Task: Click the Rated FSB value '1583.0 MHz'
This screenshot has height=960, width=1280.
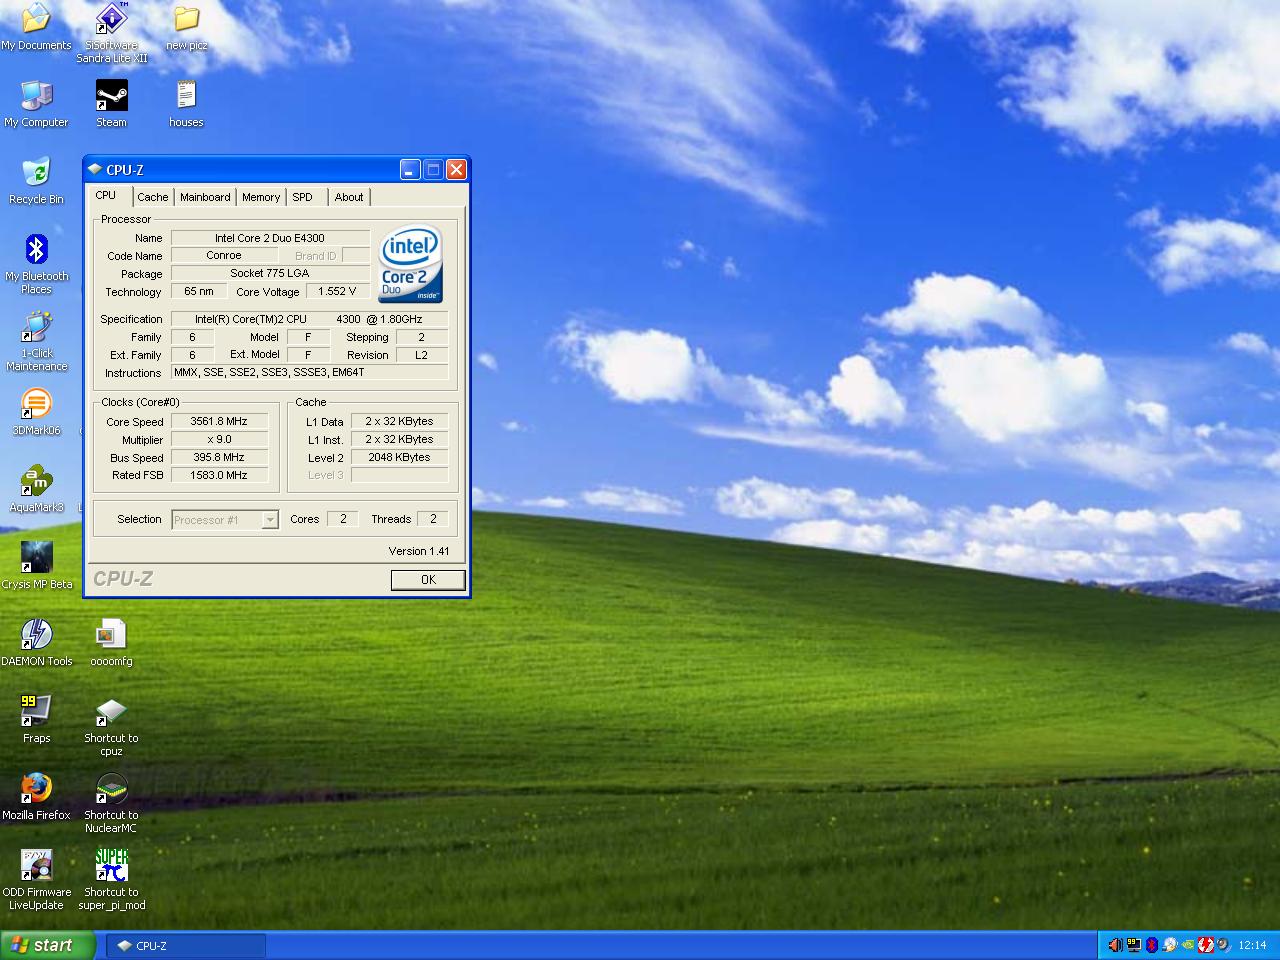Action: pyautogui.click(x=219, y=475)
